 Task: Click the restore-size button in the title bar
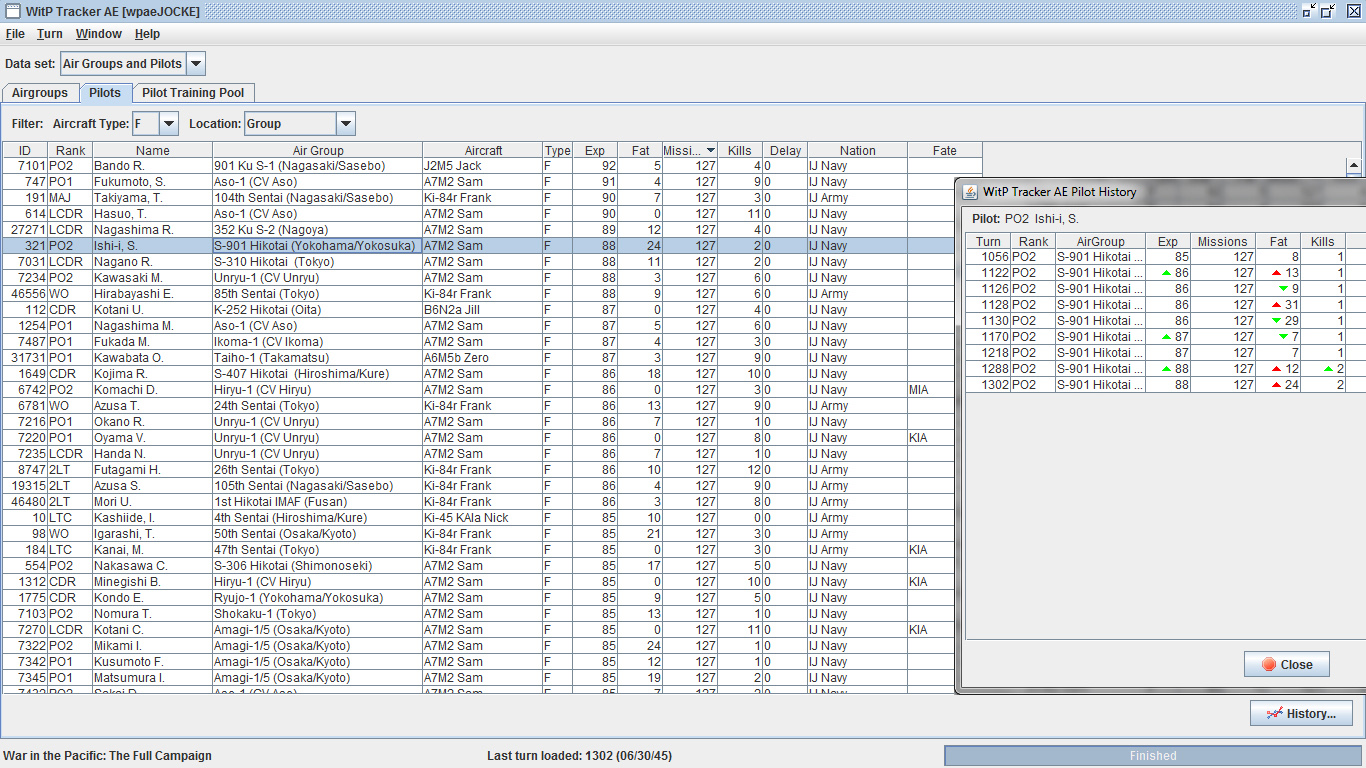pos(1328,11)
